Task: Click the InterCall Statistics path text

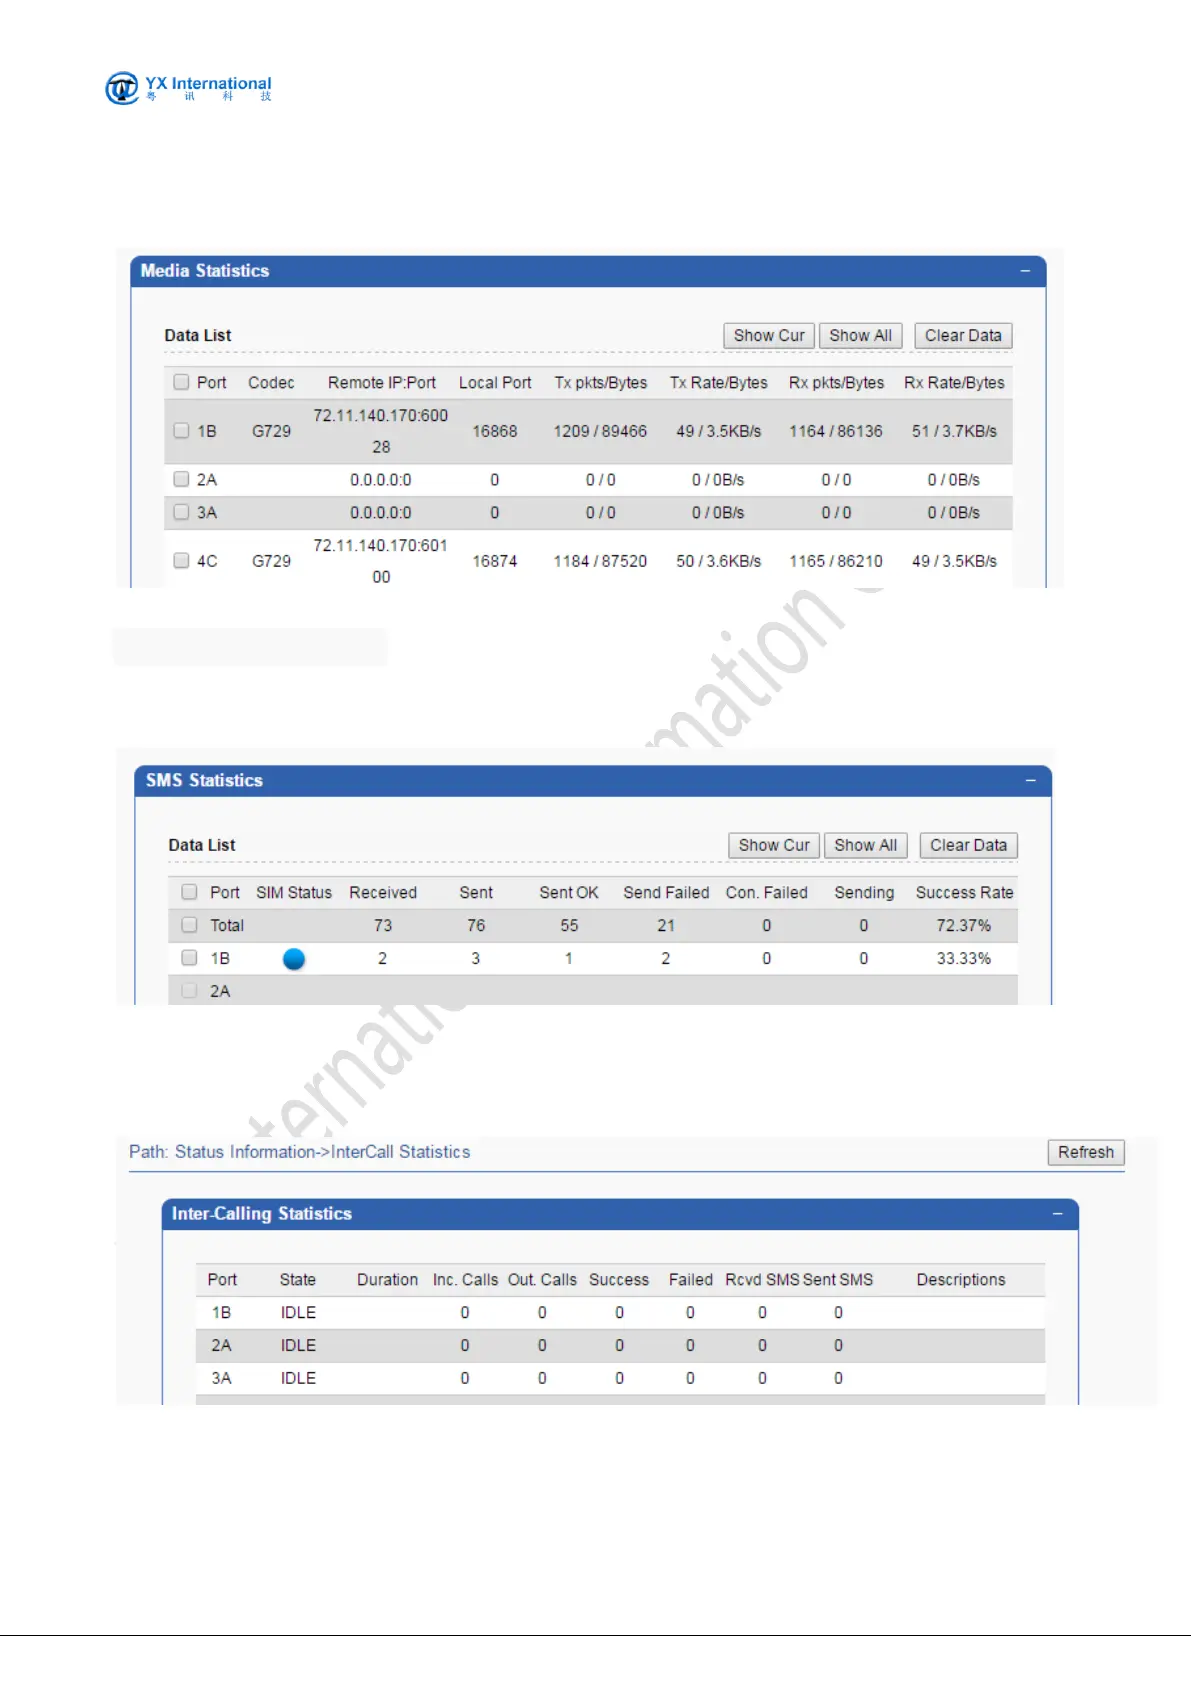Action: point(400,1152)
